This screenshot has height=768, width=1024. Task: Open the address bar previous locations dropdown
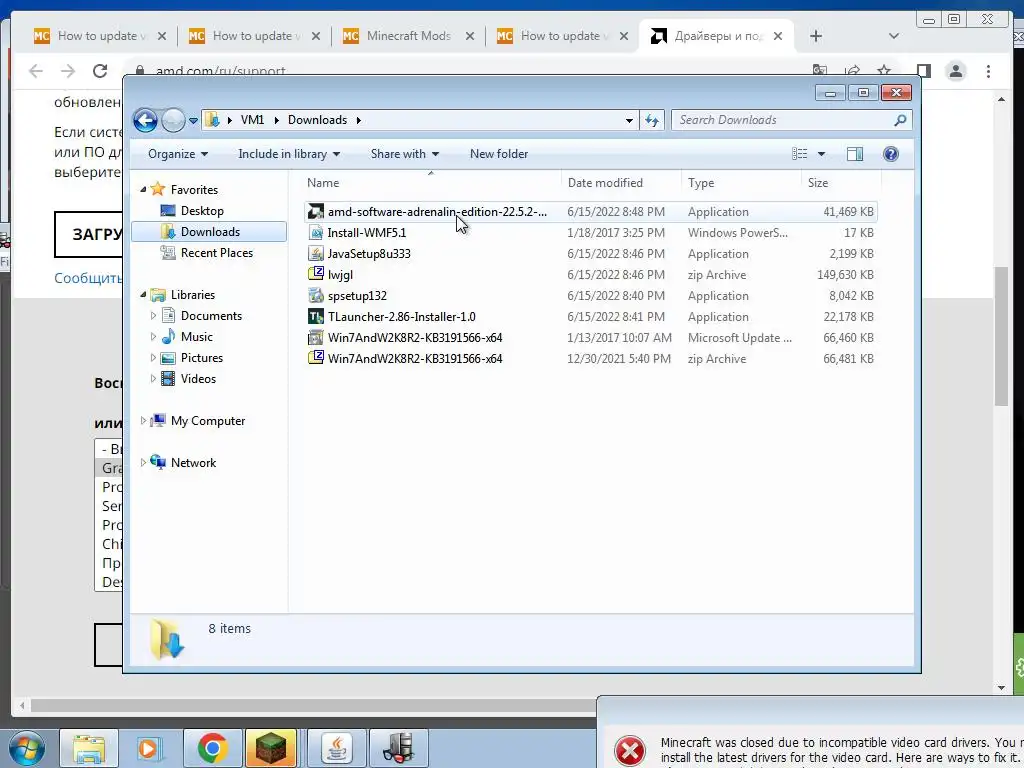(x=629, y=120)
